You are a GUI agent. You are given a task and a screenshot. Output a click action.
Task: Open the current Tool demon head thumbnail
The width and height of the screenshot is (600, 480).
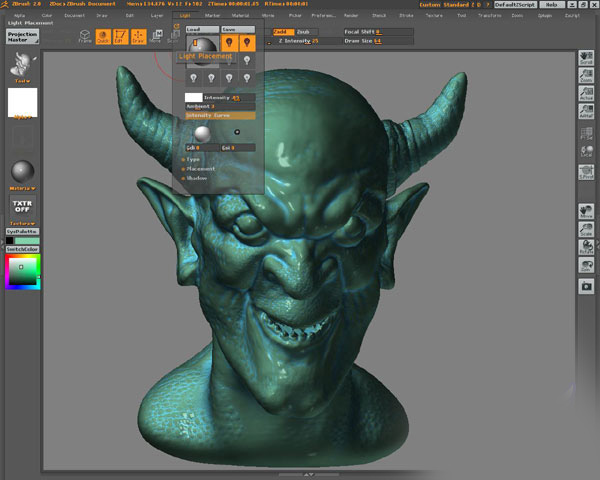23,64
